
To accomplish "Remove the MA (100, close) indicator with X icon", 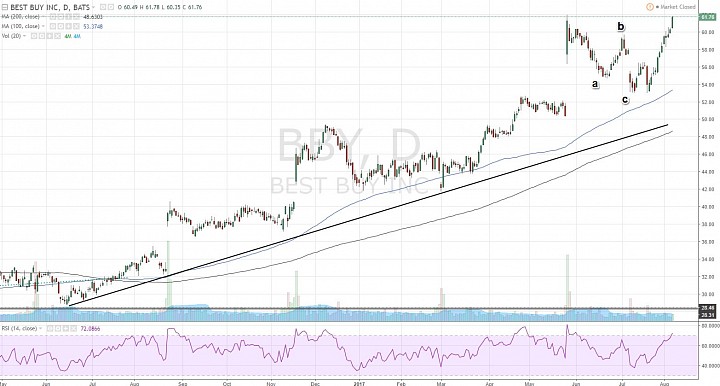I will click(x=76, y=26).
